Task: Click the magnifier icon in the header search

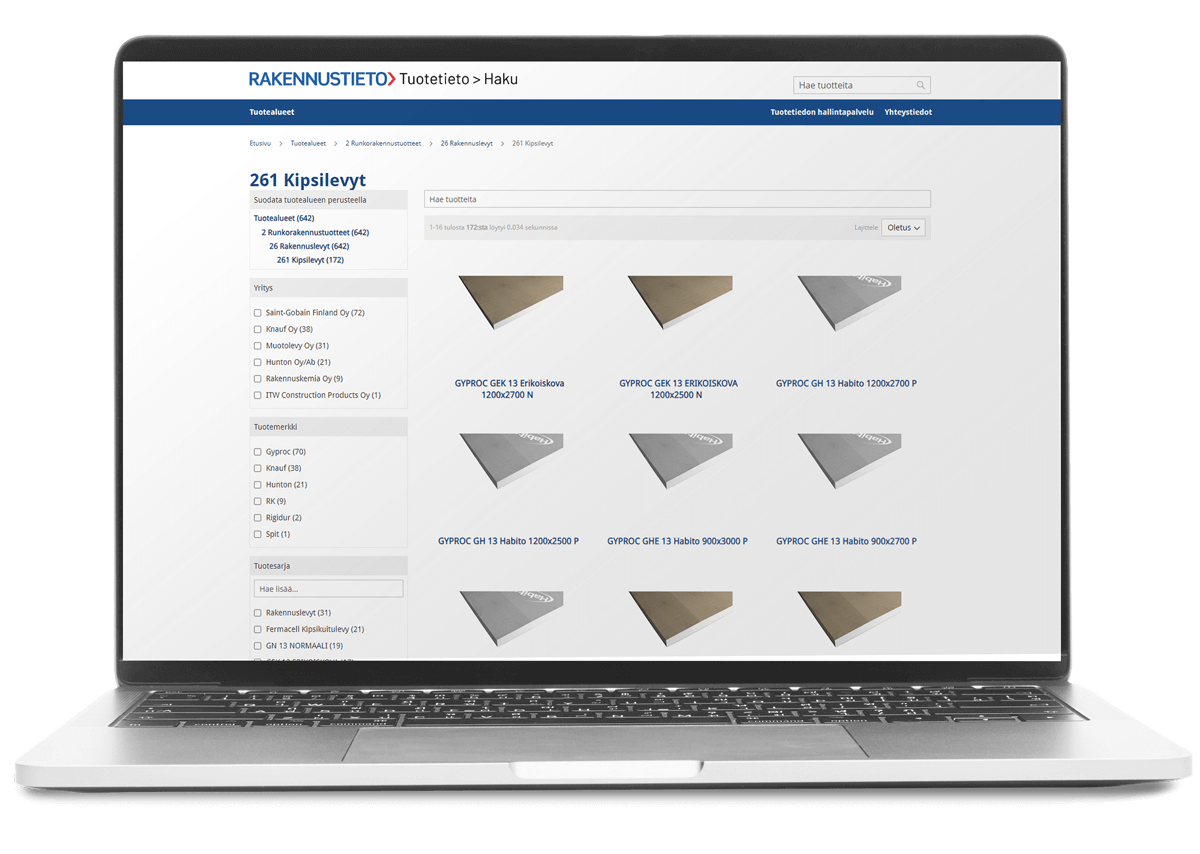Action: [921, 85]
